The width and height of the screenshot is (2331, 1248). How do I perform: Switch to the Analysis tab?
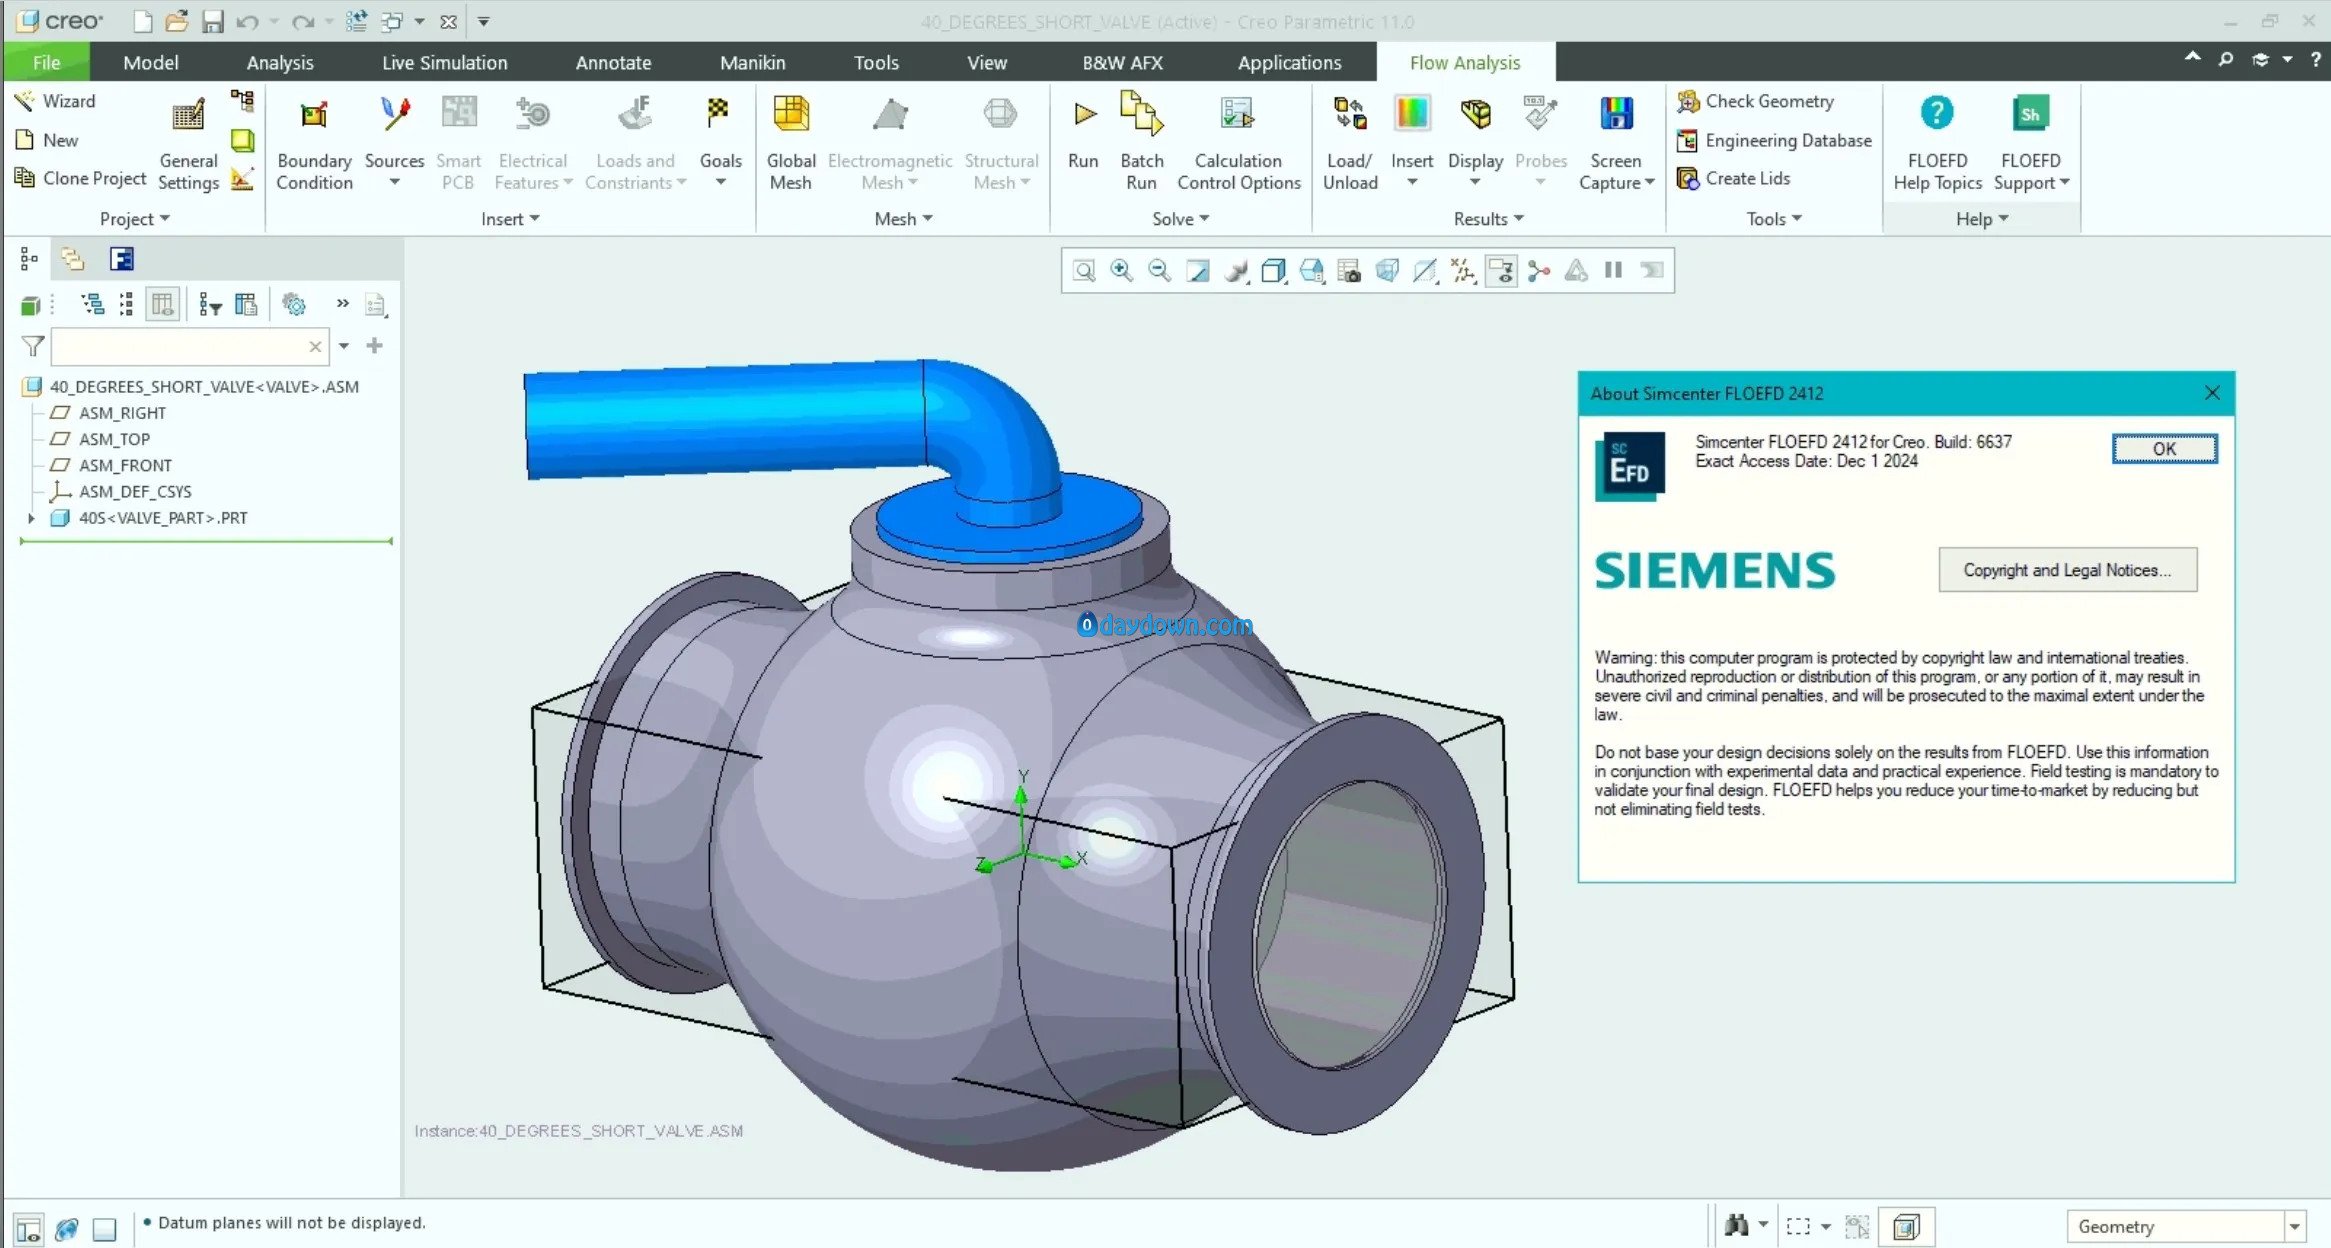(x=280, y=62)
